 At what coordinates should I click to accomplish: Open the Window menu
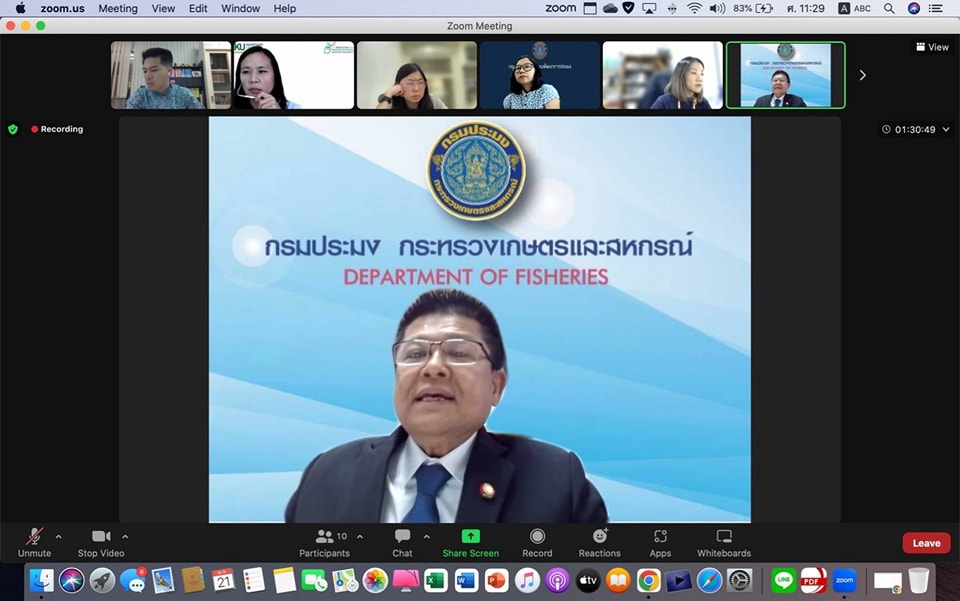[x=241, y=9]
